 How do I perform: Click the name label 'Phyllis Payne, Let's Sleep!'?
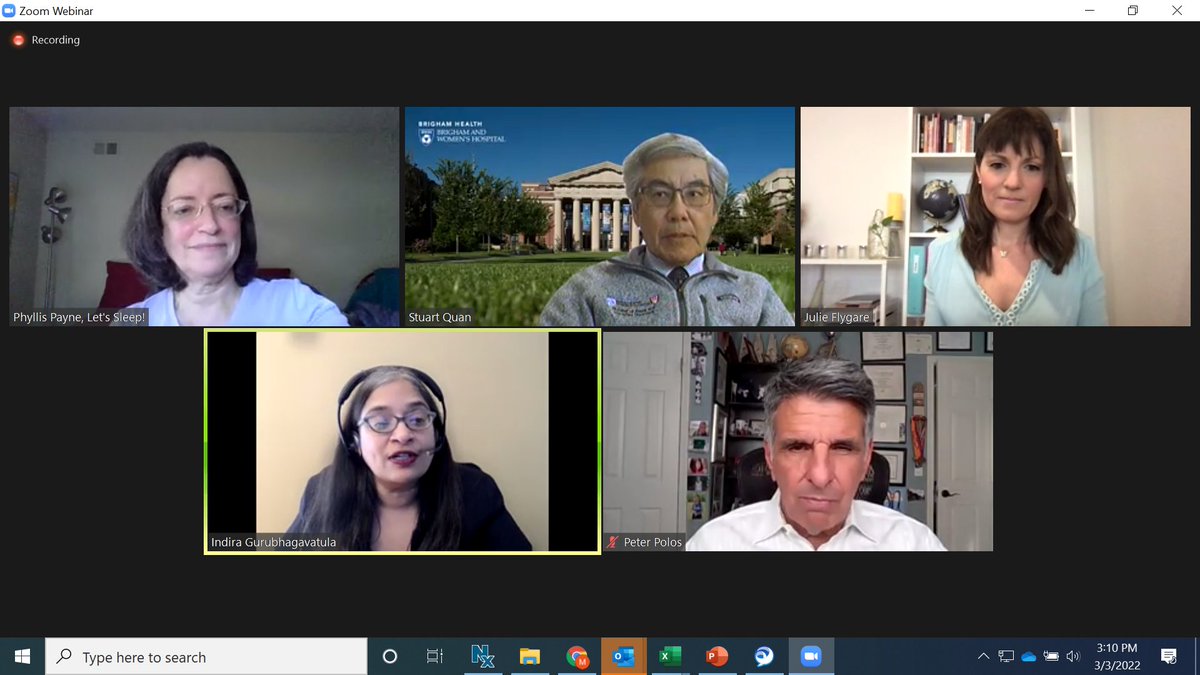tap(79, 317)
